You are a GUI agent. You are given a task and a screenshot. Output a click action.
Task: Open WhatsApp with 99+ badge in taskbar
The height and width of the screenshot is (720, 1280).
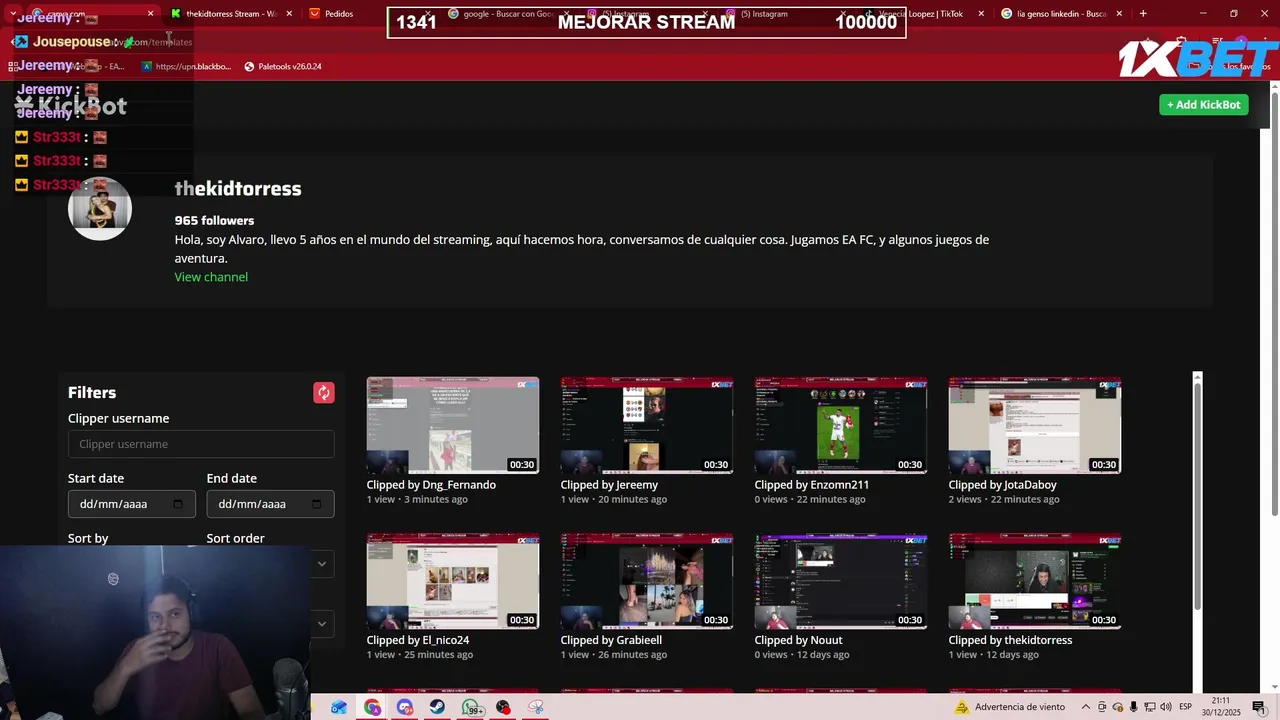[x=472, y=707]
